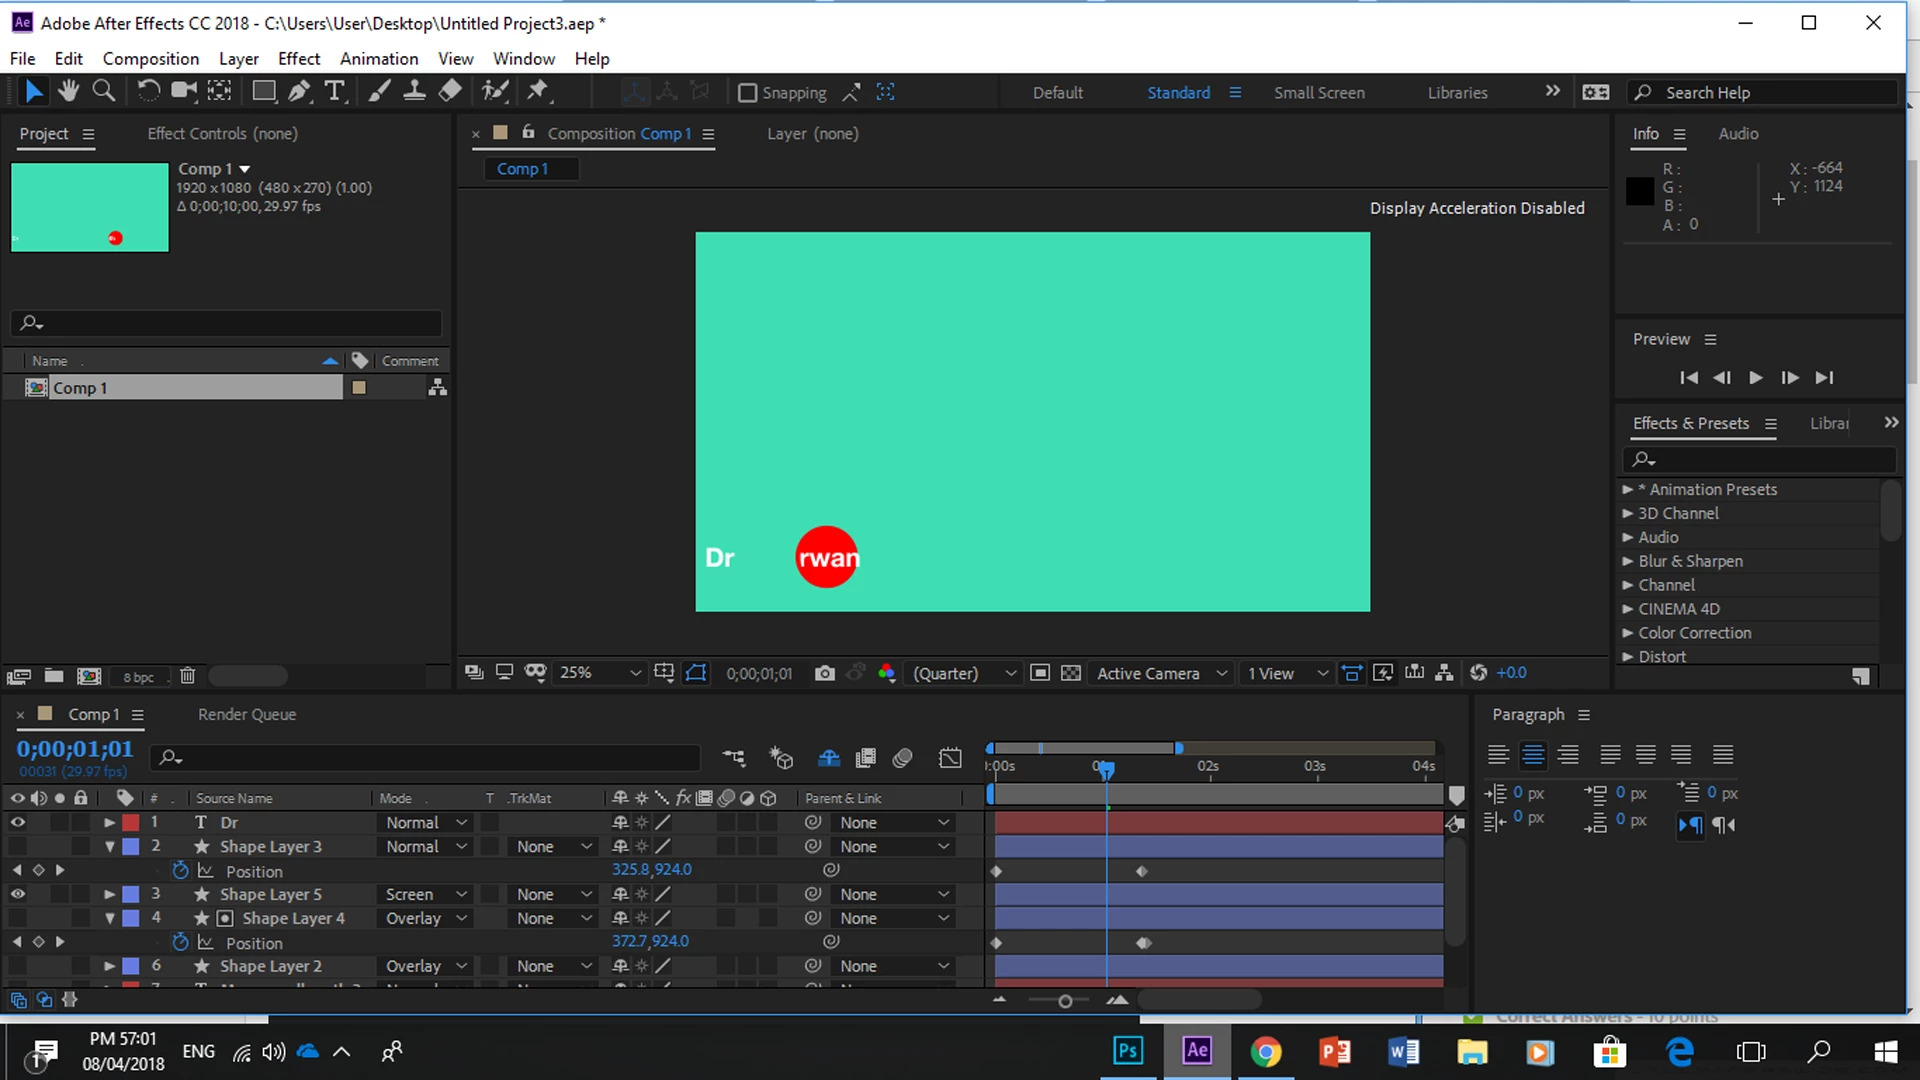Switch to the Small Screen workspace
The width and height of the screenshot is (1920, 1080).
[1318, 92]
